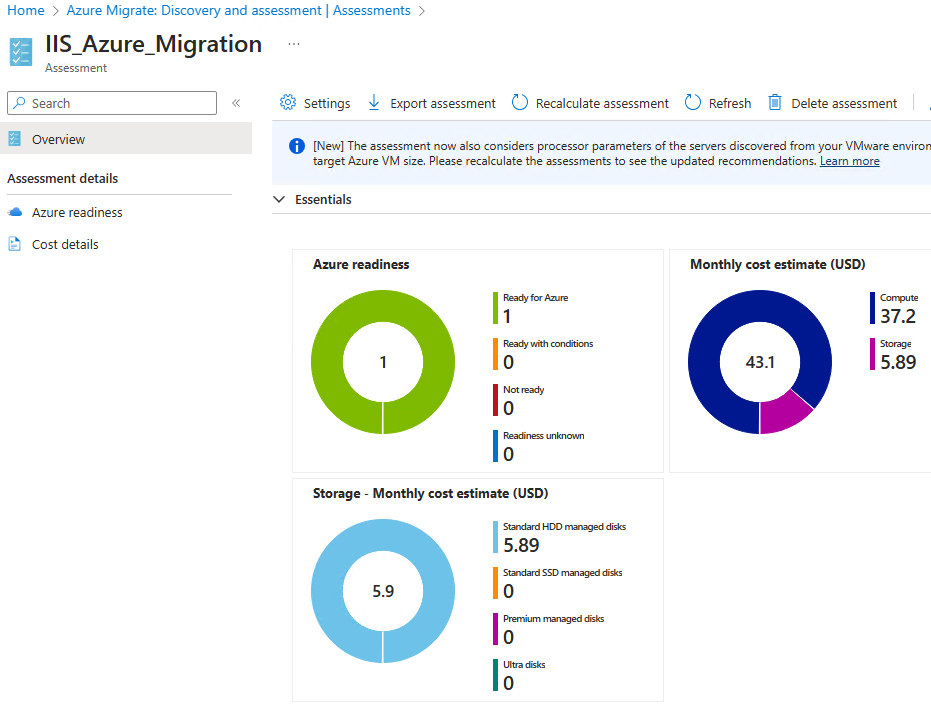Click the Overview checklist icon in sidebar
931x708 pixels.
15,139
